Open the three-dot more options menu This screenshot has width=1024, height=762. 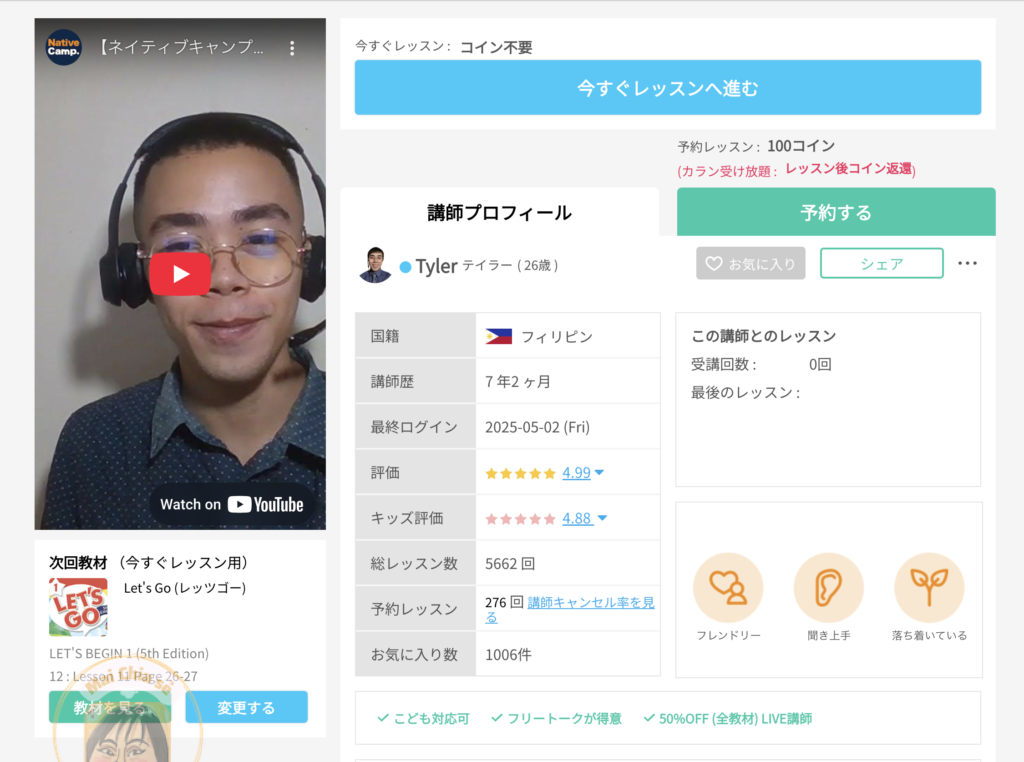pyautogui.click(x=967, y=263)
